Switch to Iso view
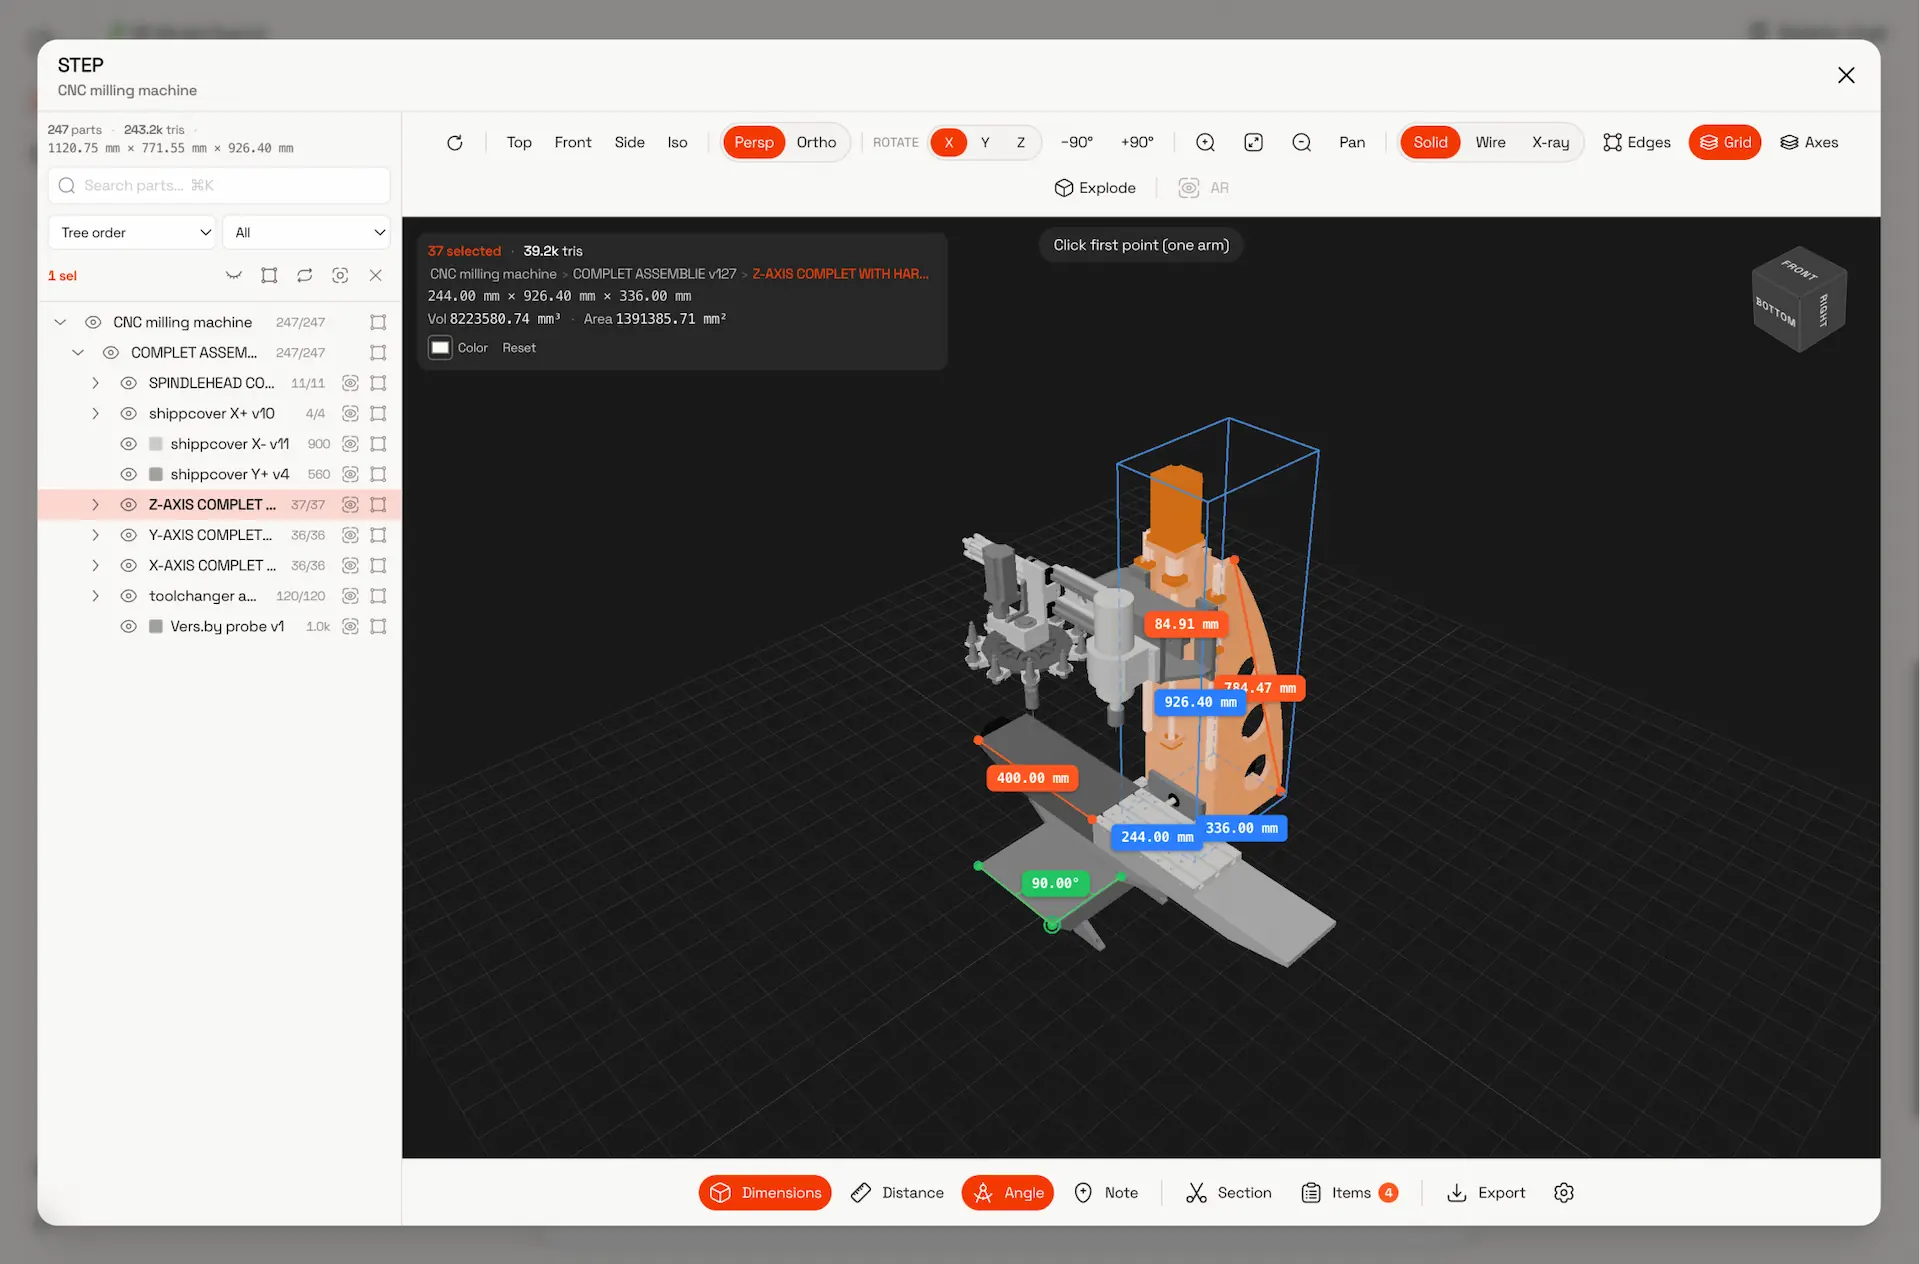This screenshot has width=1920, height=1264. 677,142
